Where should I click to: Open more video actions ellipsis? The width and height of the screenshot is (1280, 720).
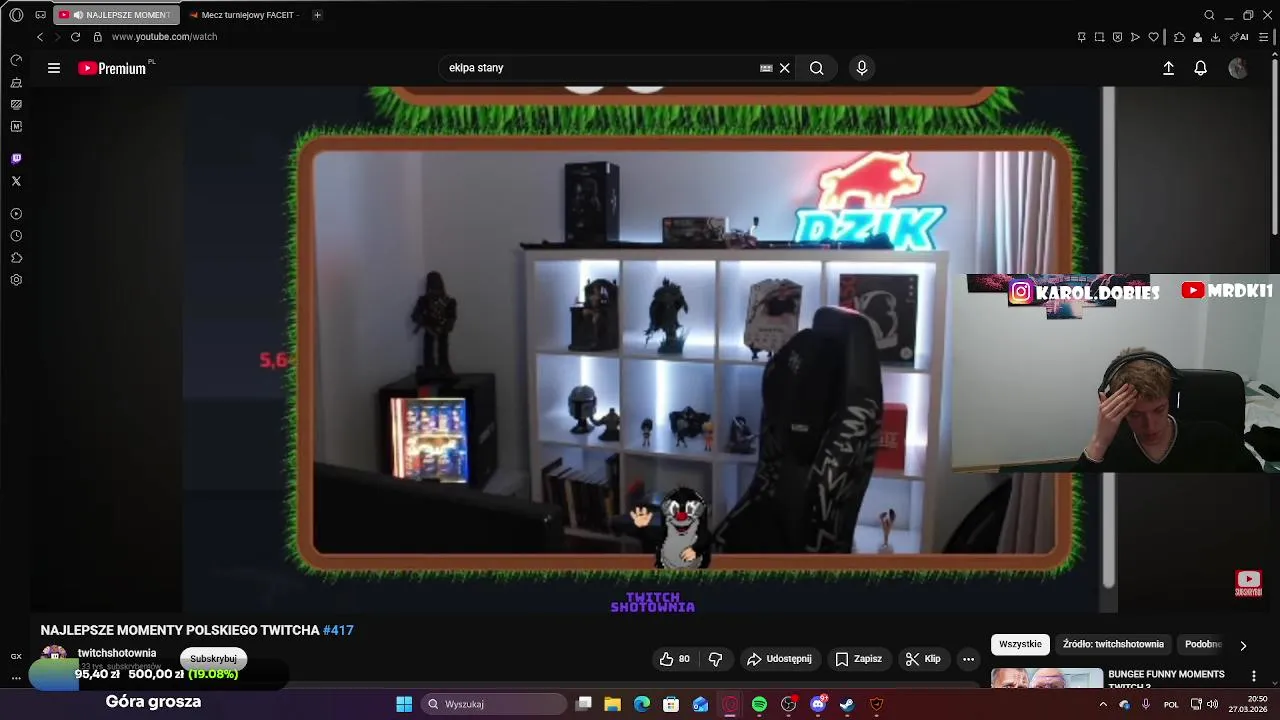point(968,659)
